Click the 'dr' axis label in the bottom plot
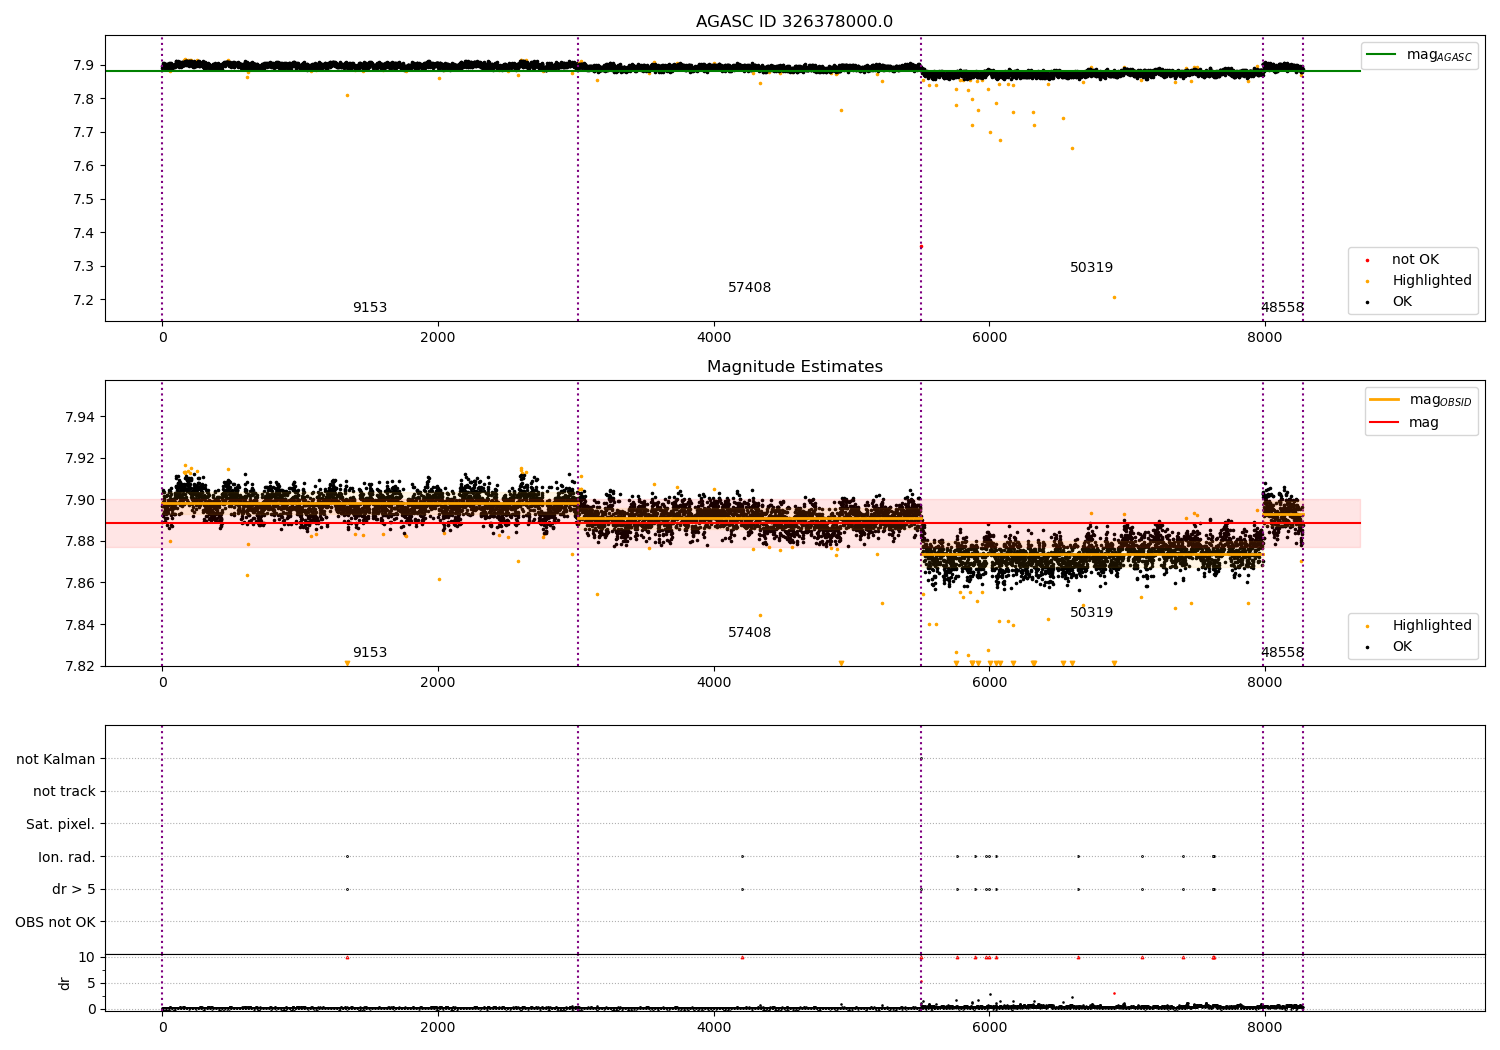The height and width of the screenshot is (1050, 1500). click(65, 983)
